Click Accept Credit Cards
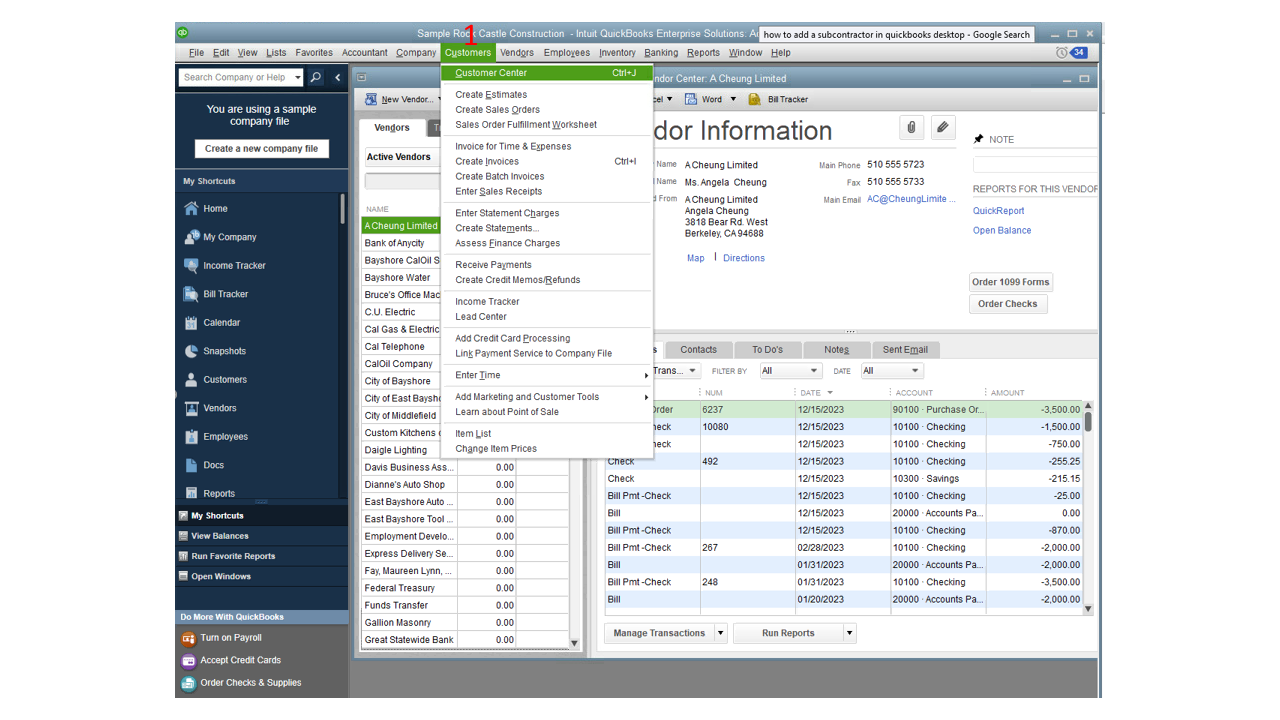This screenshot has width=1280, height=720. click(240, 660)
